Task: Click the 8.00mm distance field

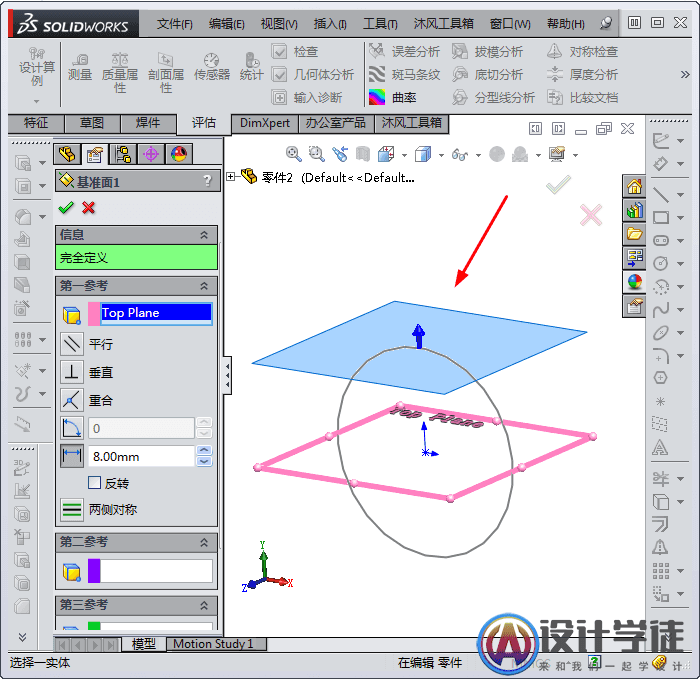Action: pos(141,456)
